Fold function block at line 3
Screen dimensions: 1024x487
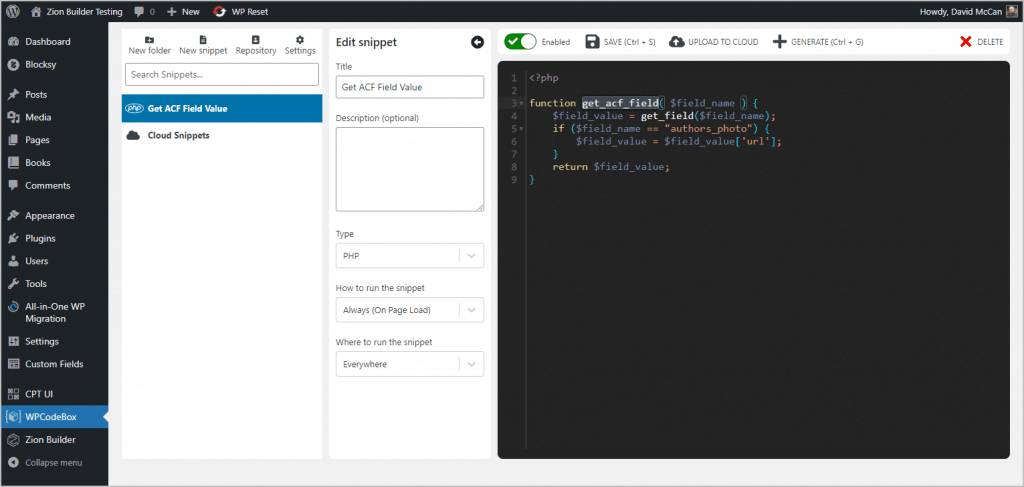(522, 104)
